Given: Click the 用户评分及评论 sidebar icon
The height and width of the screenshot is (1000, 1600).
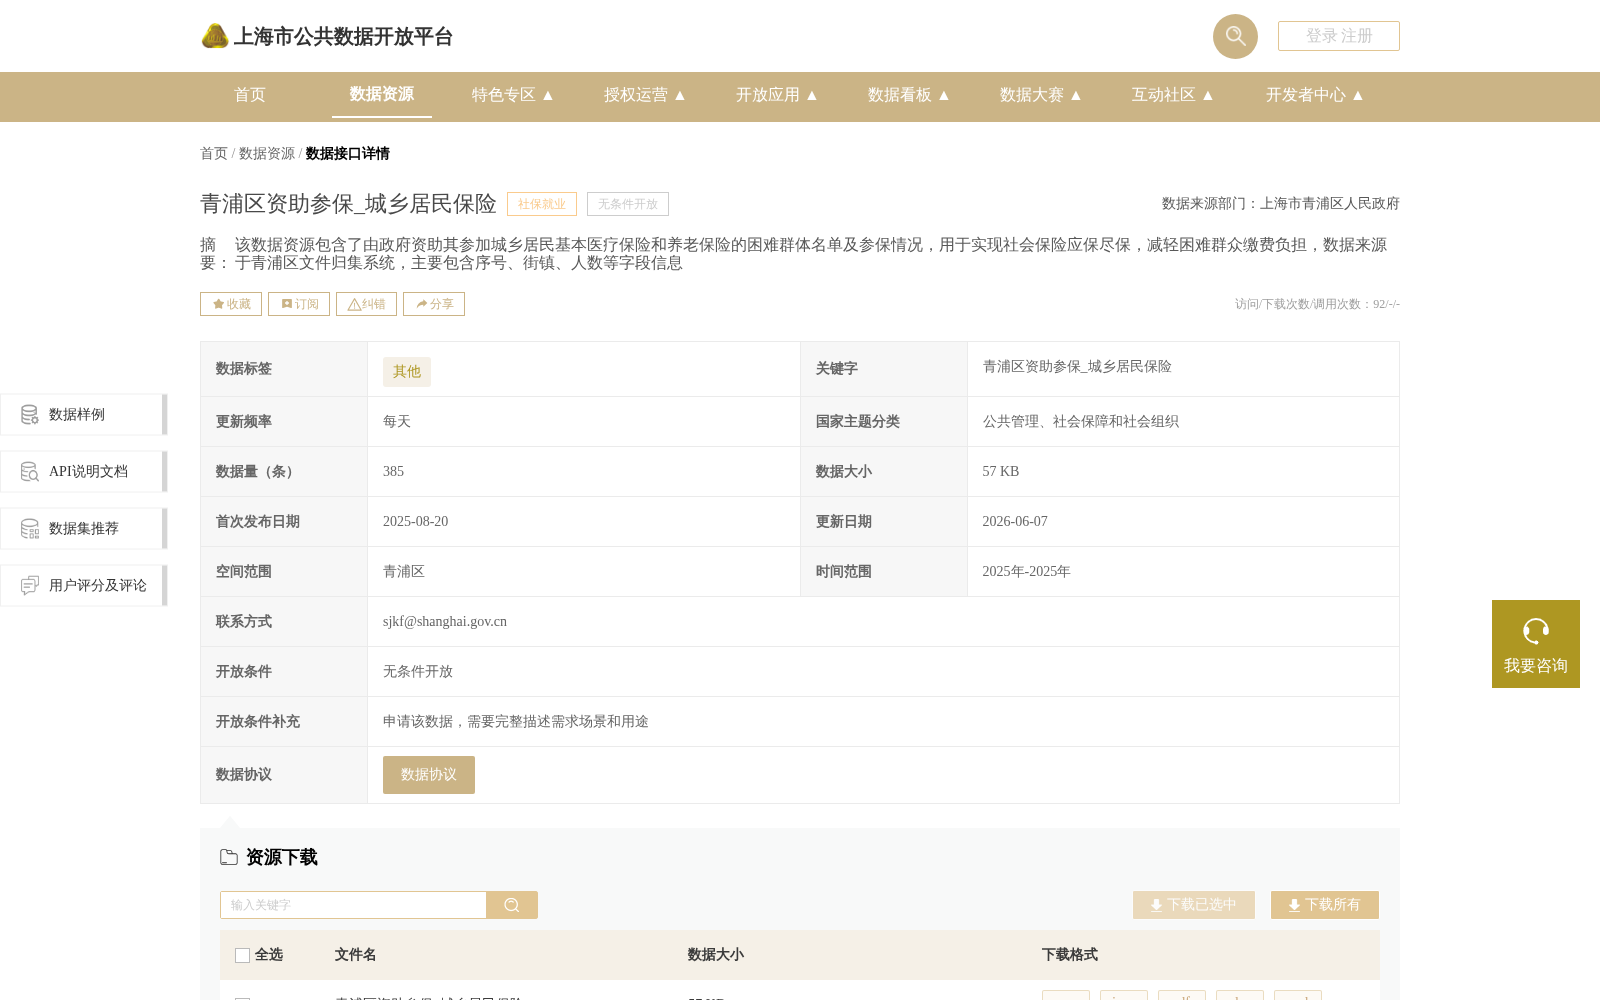Looking at the screenshot, I should pos(30,586).
